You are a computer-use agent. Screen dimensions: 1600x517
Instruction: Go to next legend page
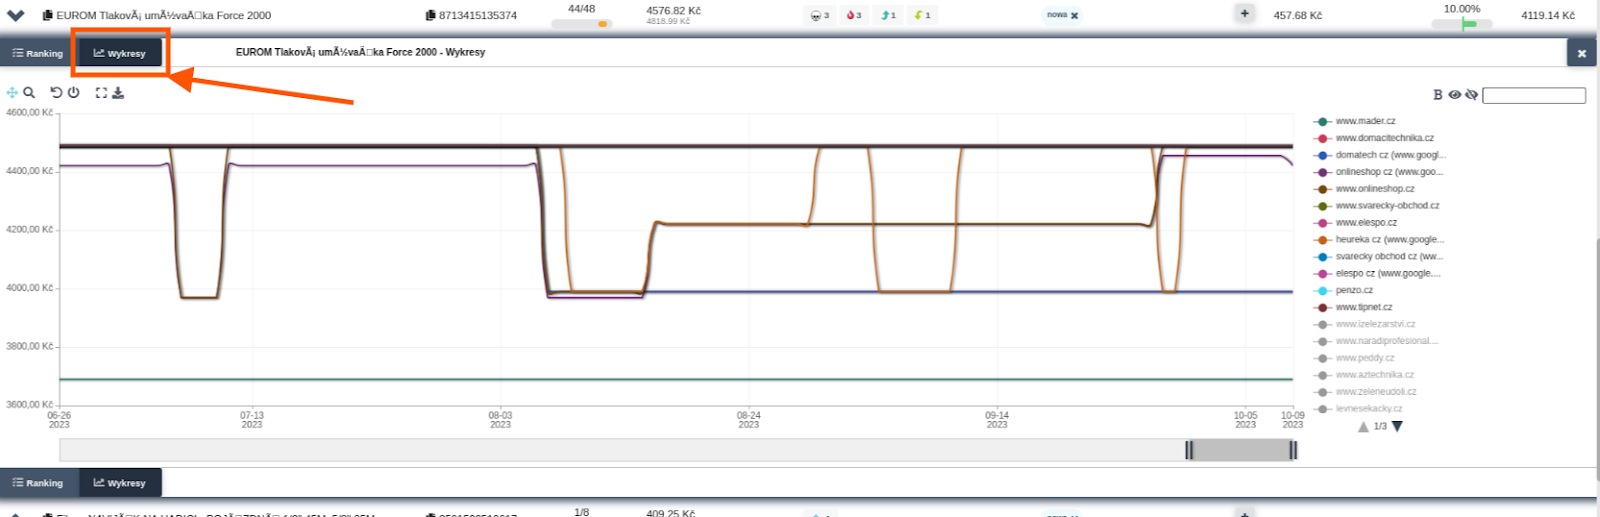coord(1397,427)
